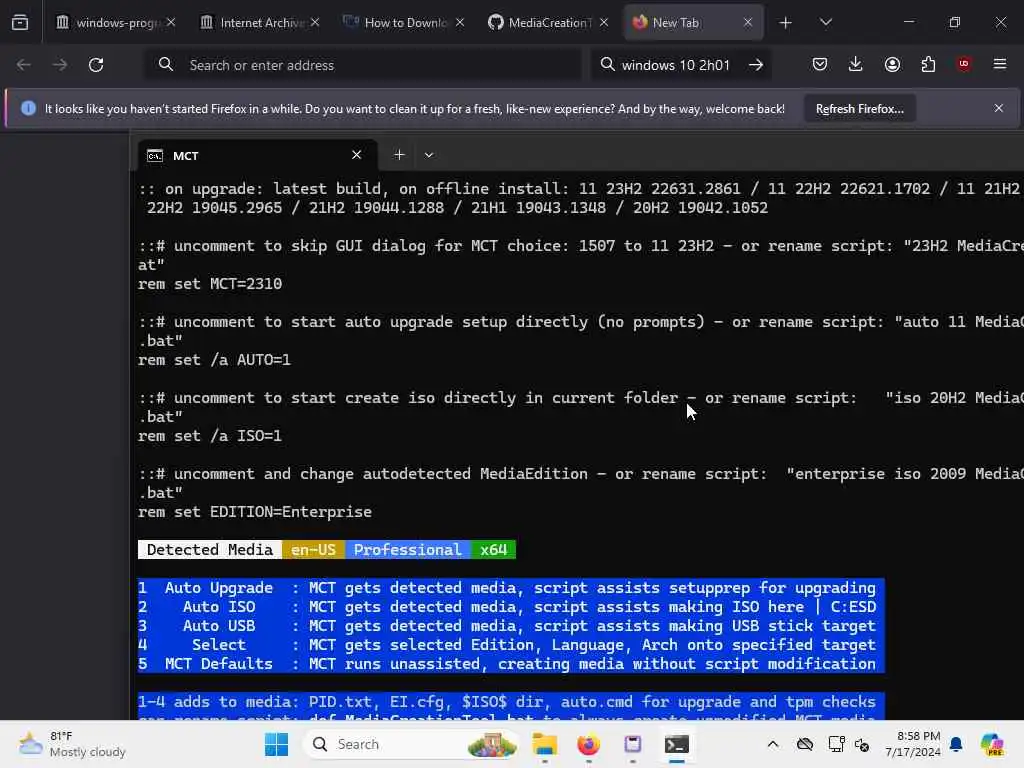1024x768 pixels.
Task: Open the uBlock Origin extension icon
Action: tap(964, 64)
